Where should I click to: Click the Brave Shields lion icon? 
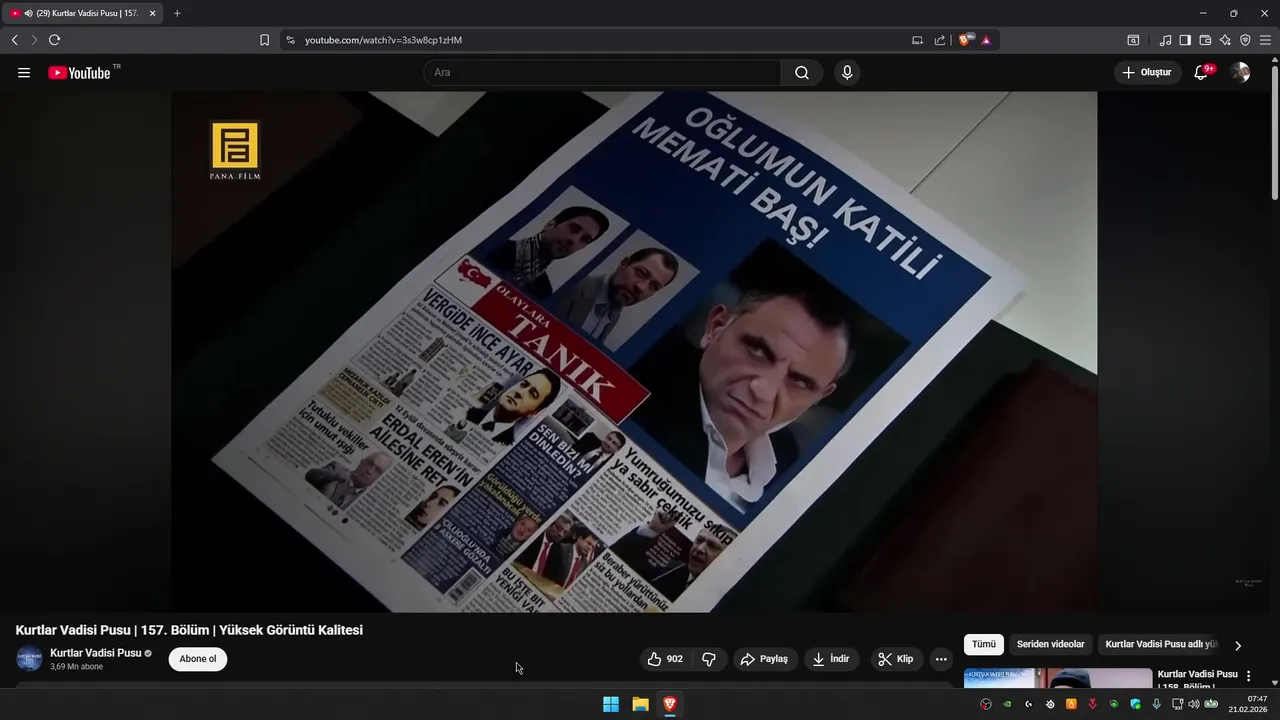[x=965, y=40]
